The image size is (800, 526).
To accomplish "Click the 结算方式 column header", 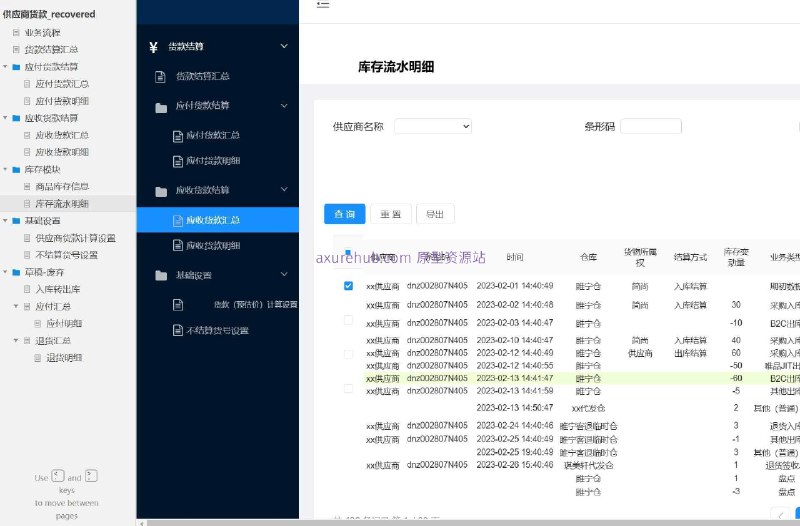I will pyautogui.click(x=690, y=257).
